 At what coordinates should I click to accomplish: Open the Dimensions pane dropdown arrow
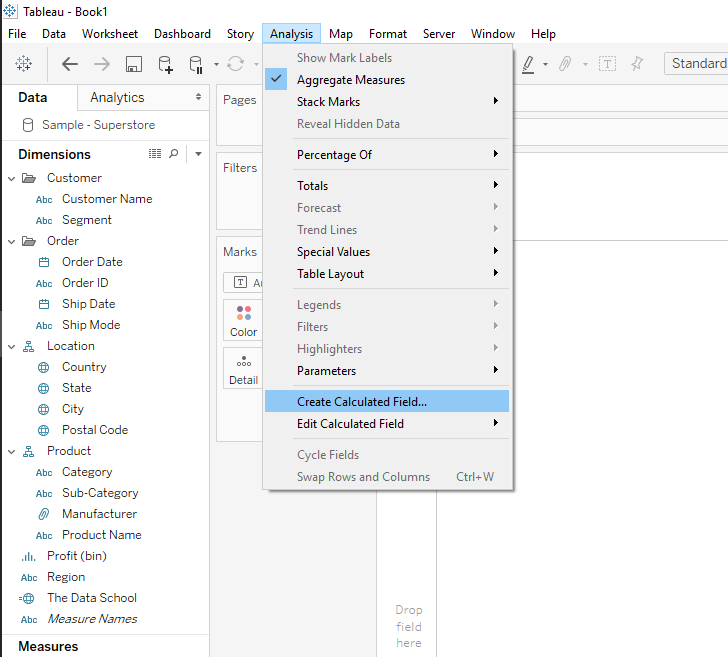pos(198,154)
